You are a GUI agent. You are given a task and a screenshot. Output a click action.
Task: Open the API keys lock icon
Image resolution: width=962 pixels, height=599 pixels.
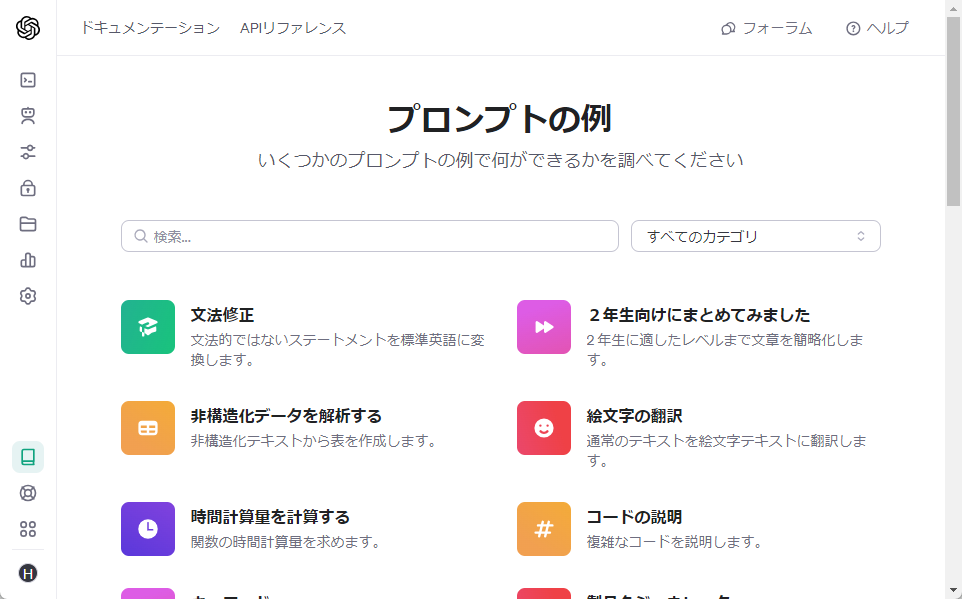tap(28, 188)
